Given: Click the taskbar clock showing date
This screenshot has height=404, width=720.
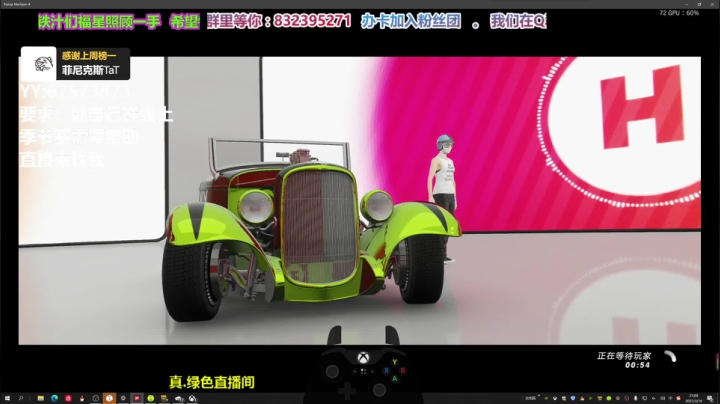Looking at the screenshot, I should pos(692,398).
